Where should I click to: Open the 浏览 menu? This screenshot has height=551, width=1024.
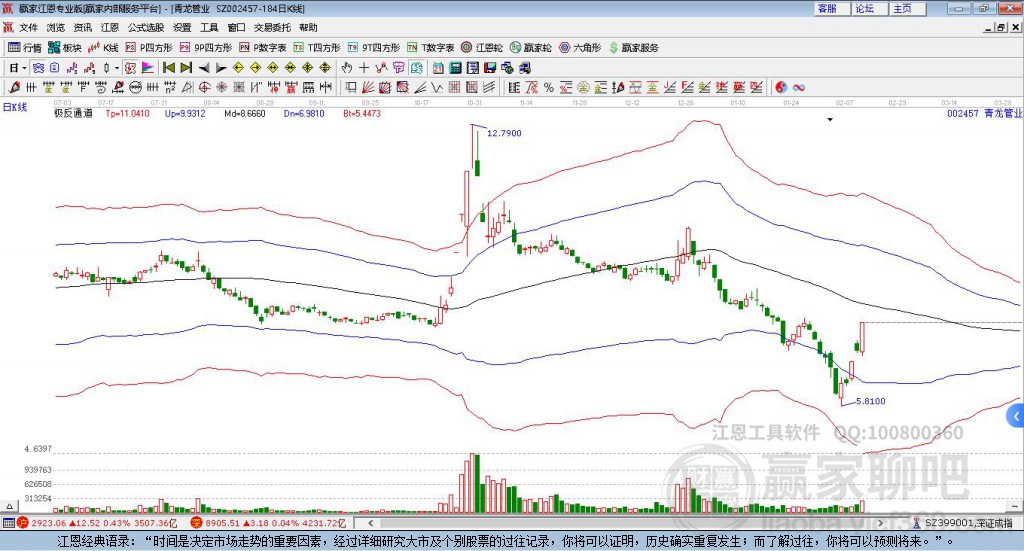point(56,27)
